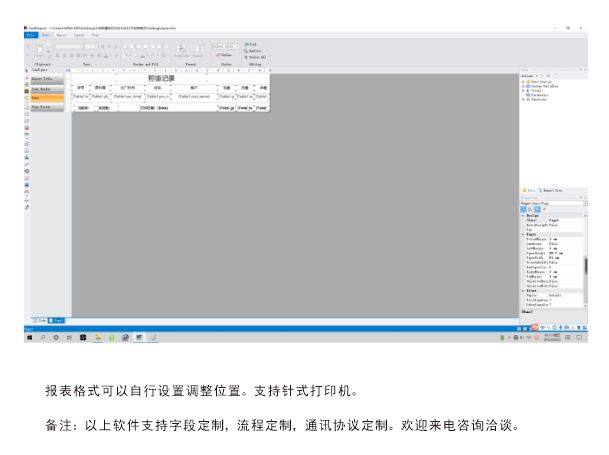Image resolution: width=609 pixels, height=455 pixels.
Task: Expand the Data Sources tree node
Action: 523,82
